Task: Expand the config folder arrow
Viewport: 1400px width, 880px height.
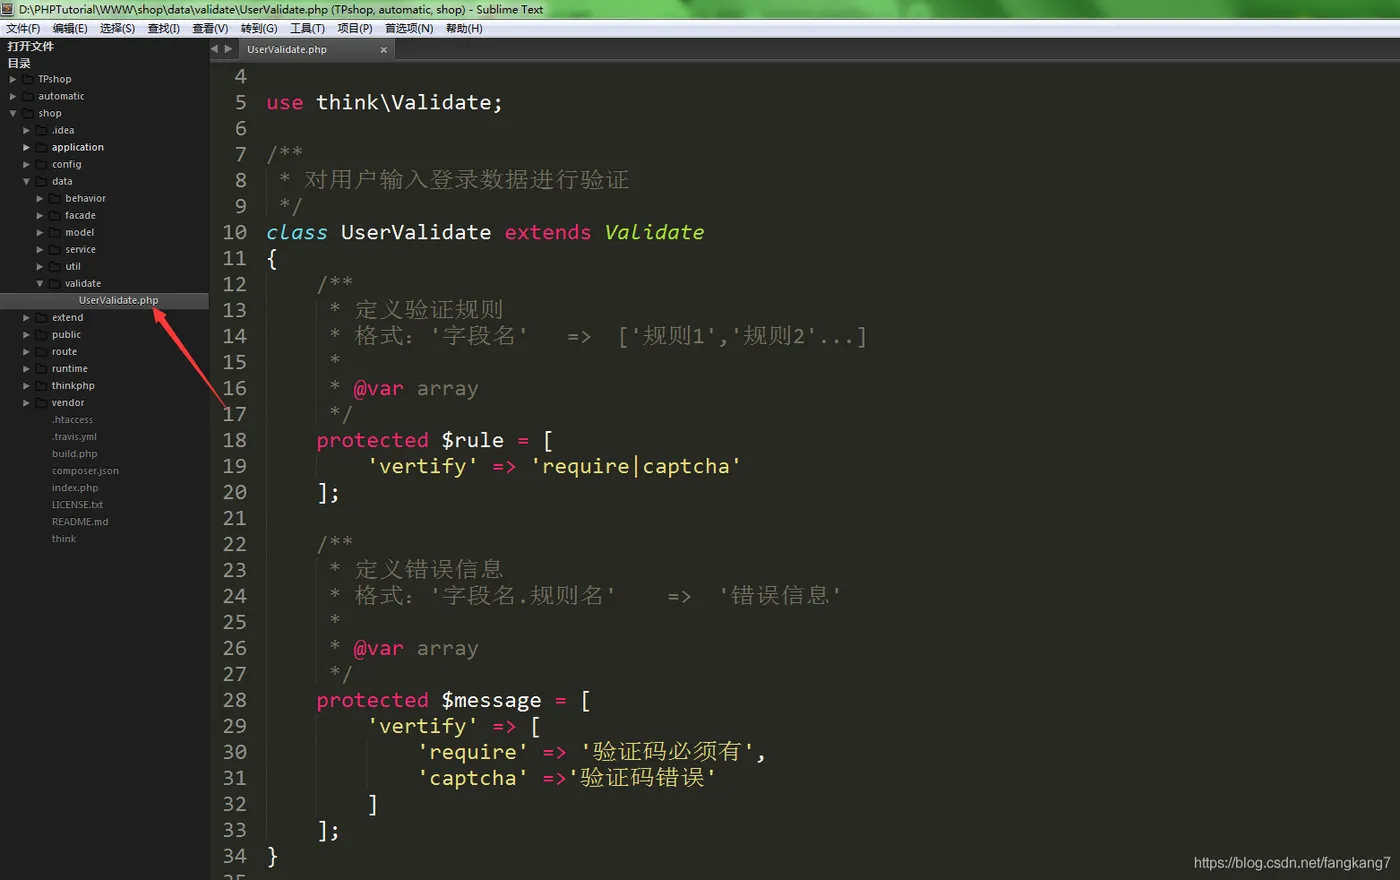Action: click(27, 164)
